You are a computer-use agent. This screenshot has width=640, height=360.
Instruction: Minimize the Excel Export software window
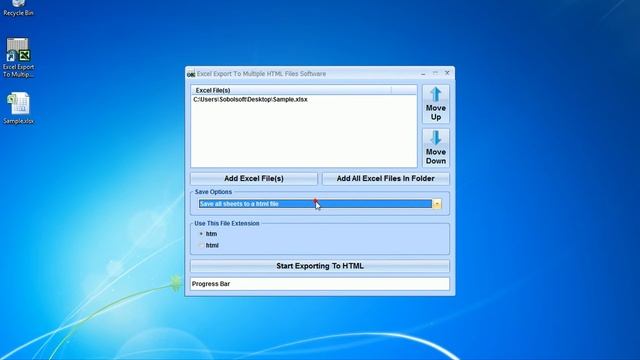coord(423,73)
